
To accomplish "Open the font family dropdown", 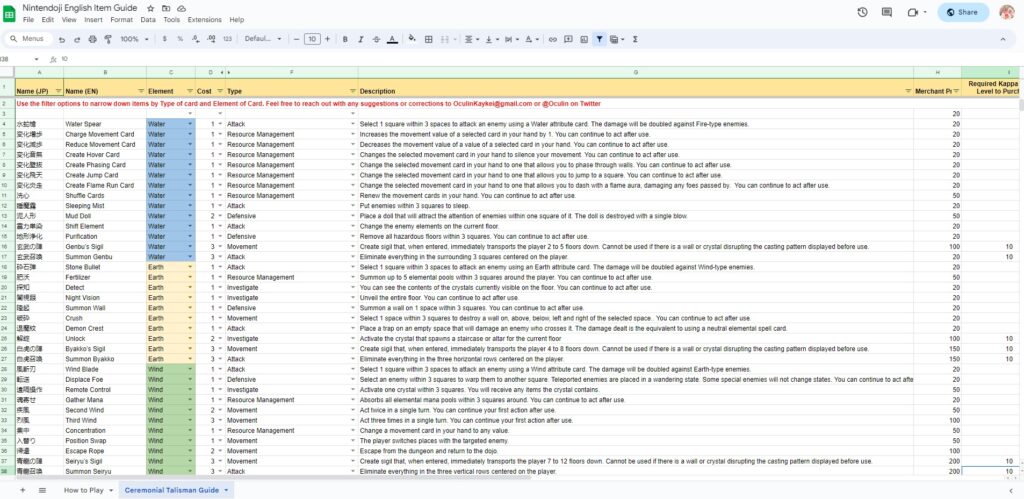I will (x=263, y=39).
